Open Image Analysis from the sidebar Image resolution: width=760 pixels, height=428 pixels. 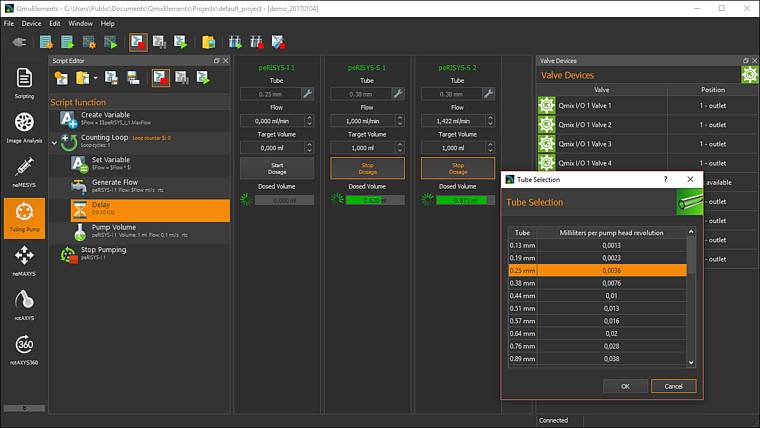tap(24, 127)
